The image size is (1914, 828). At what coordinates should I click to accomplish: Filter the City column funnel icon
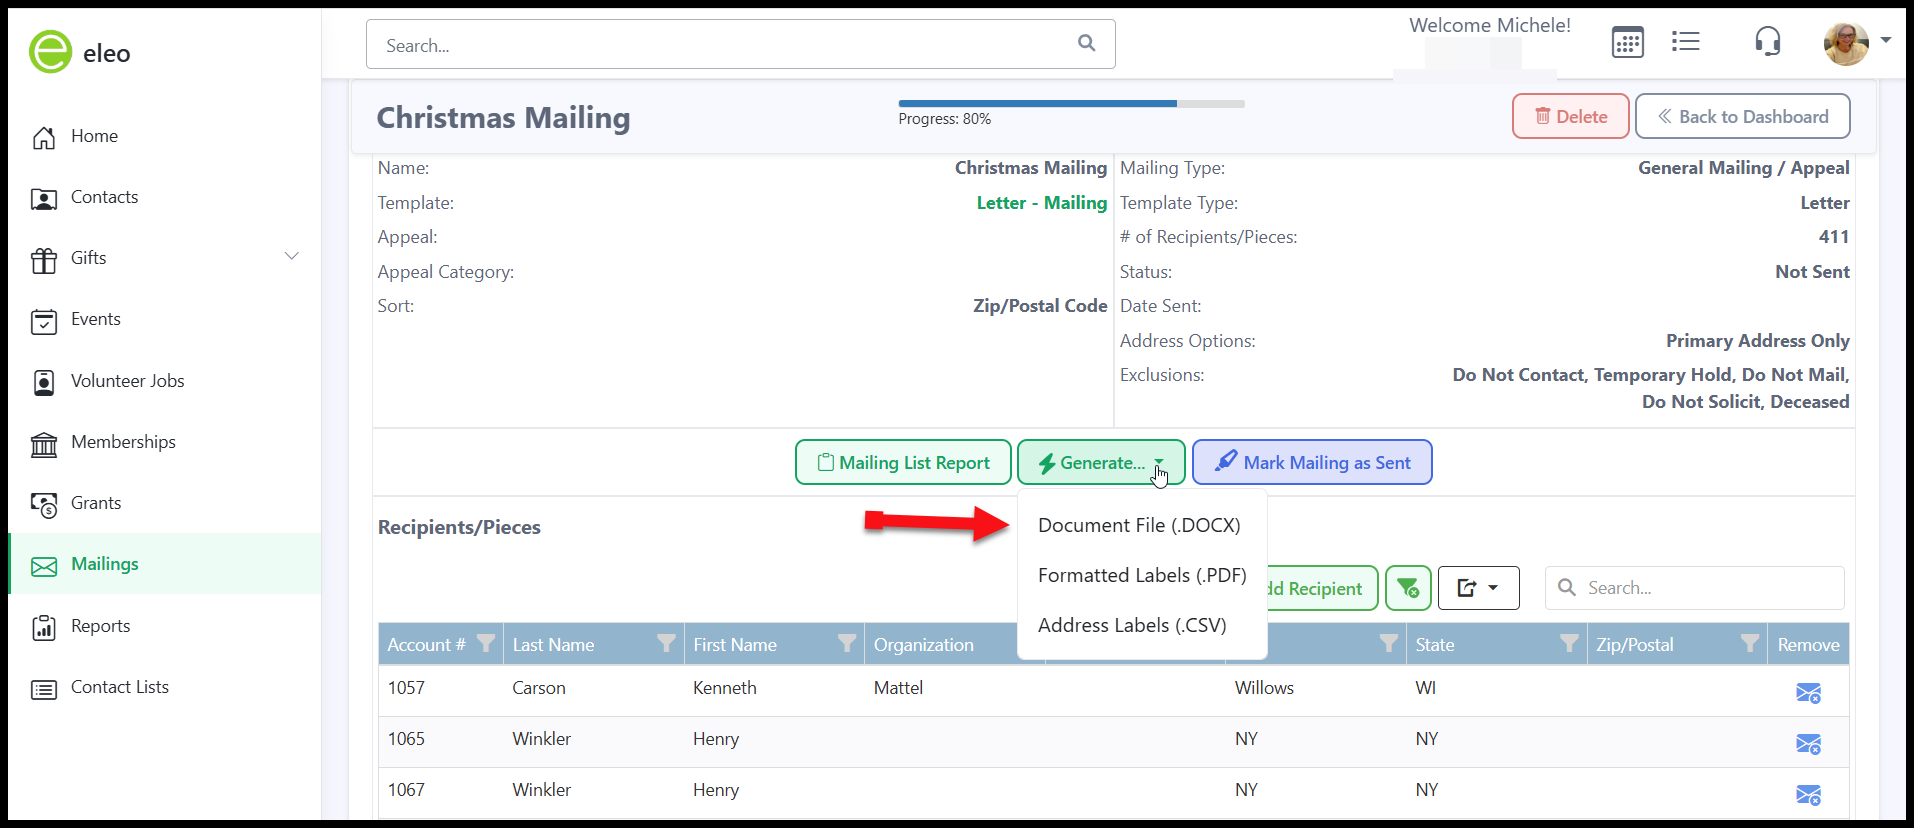coord(1389,643)
